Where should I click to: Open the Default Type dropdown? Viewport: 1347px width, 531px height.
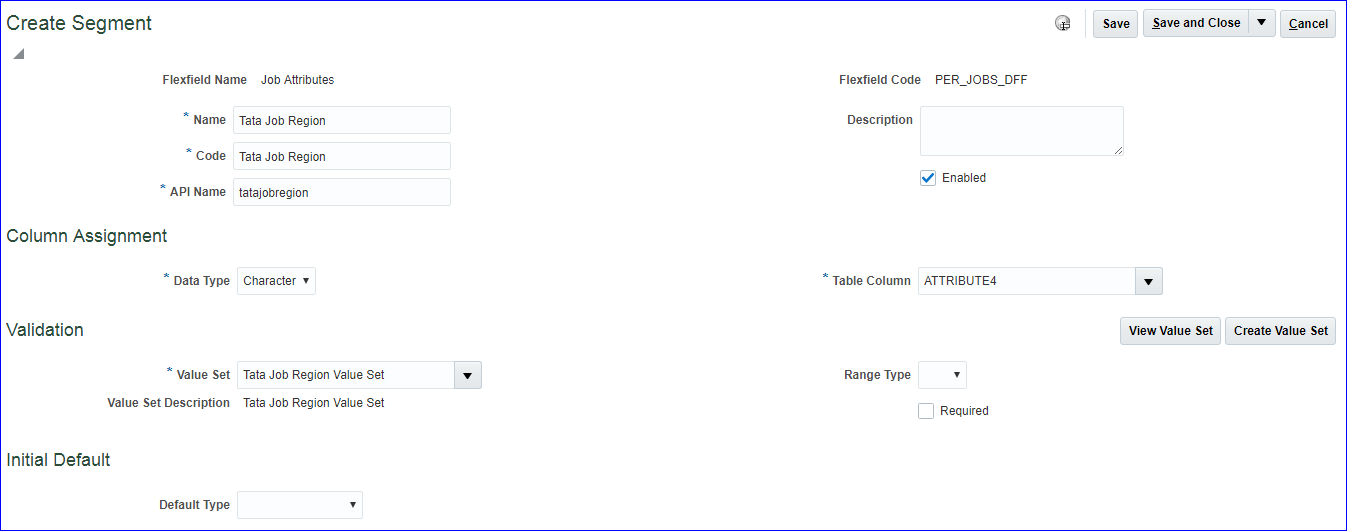300,505
